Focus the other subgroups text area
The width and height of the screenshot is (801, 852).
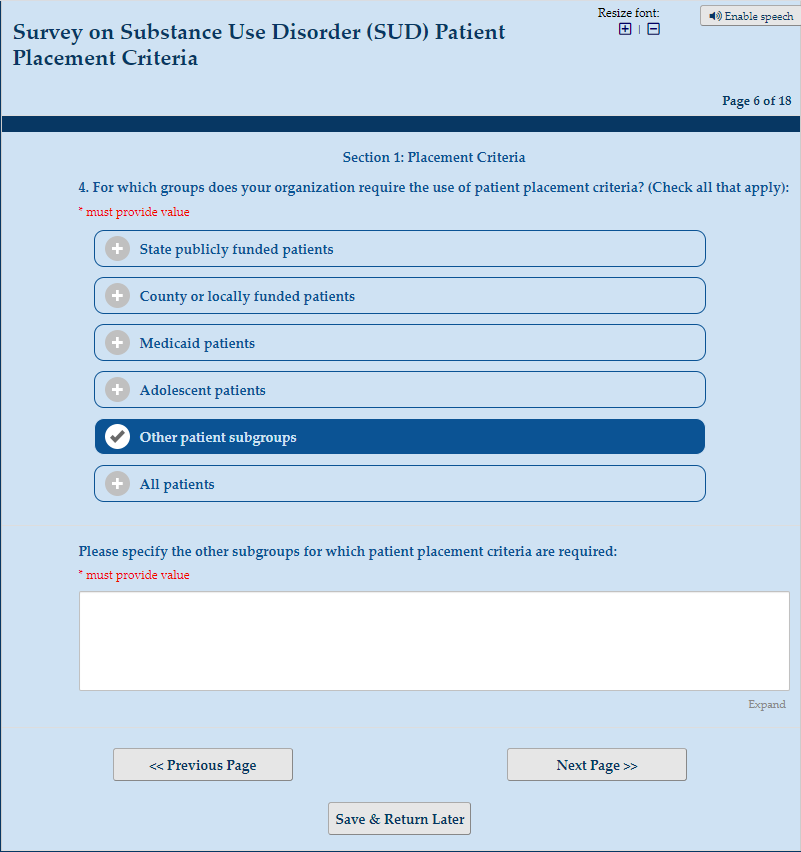(x=434, y=641)
